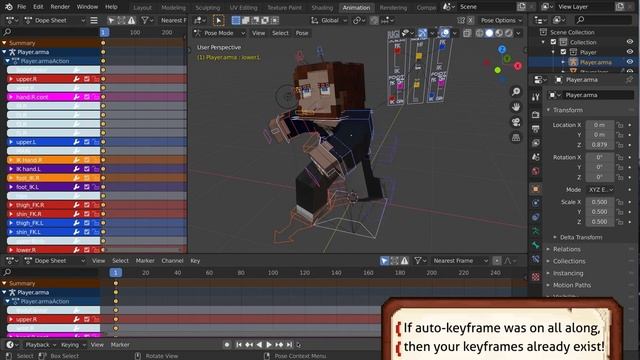
Task: Open the World properties tab
Action: 536,171
